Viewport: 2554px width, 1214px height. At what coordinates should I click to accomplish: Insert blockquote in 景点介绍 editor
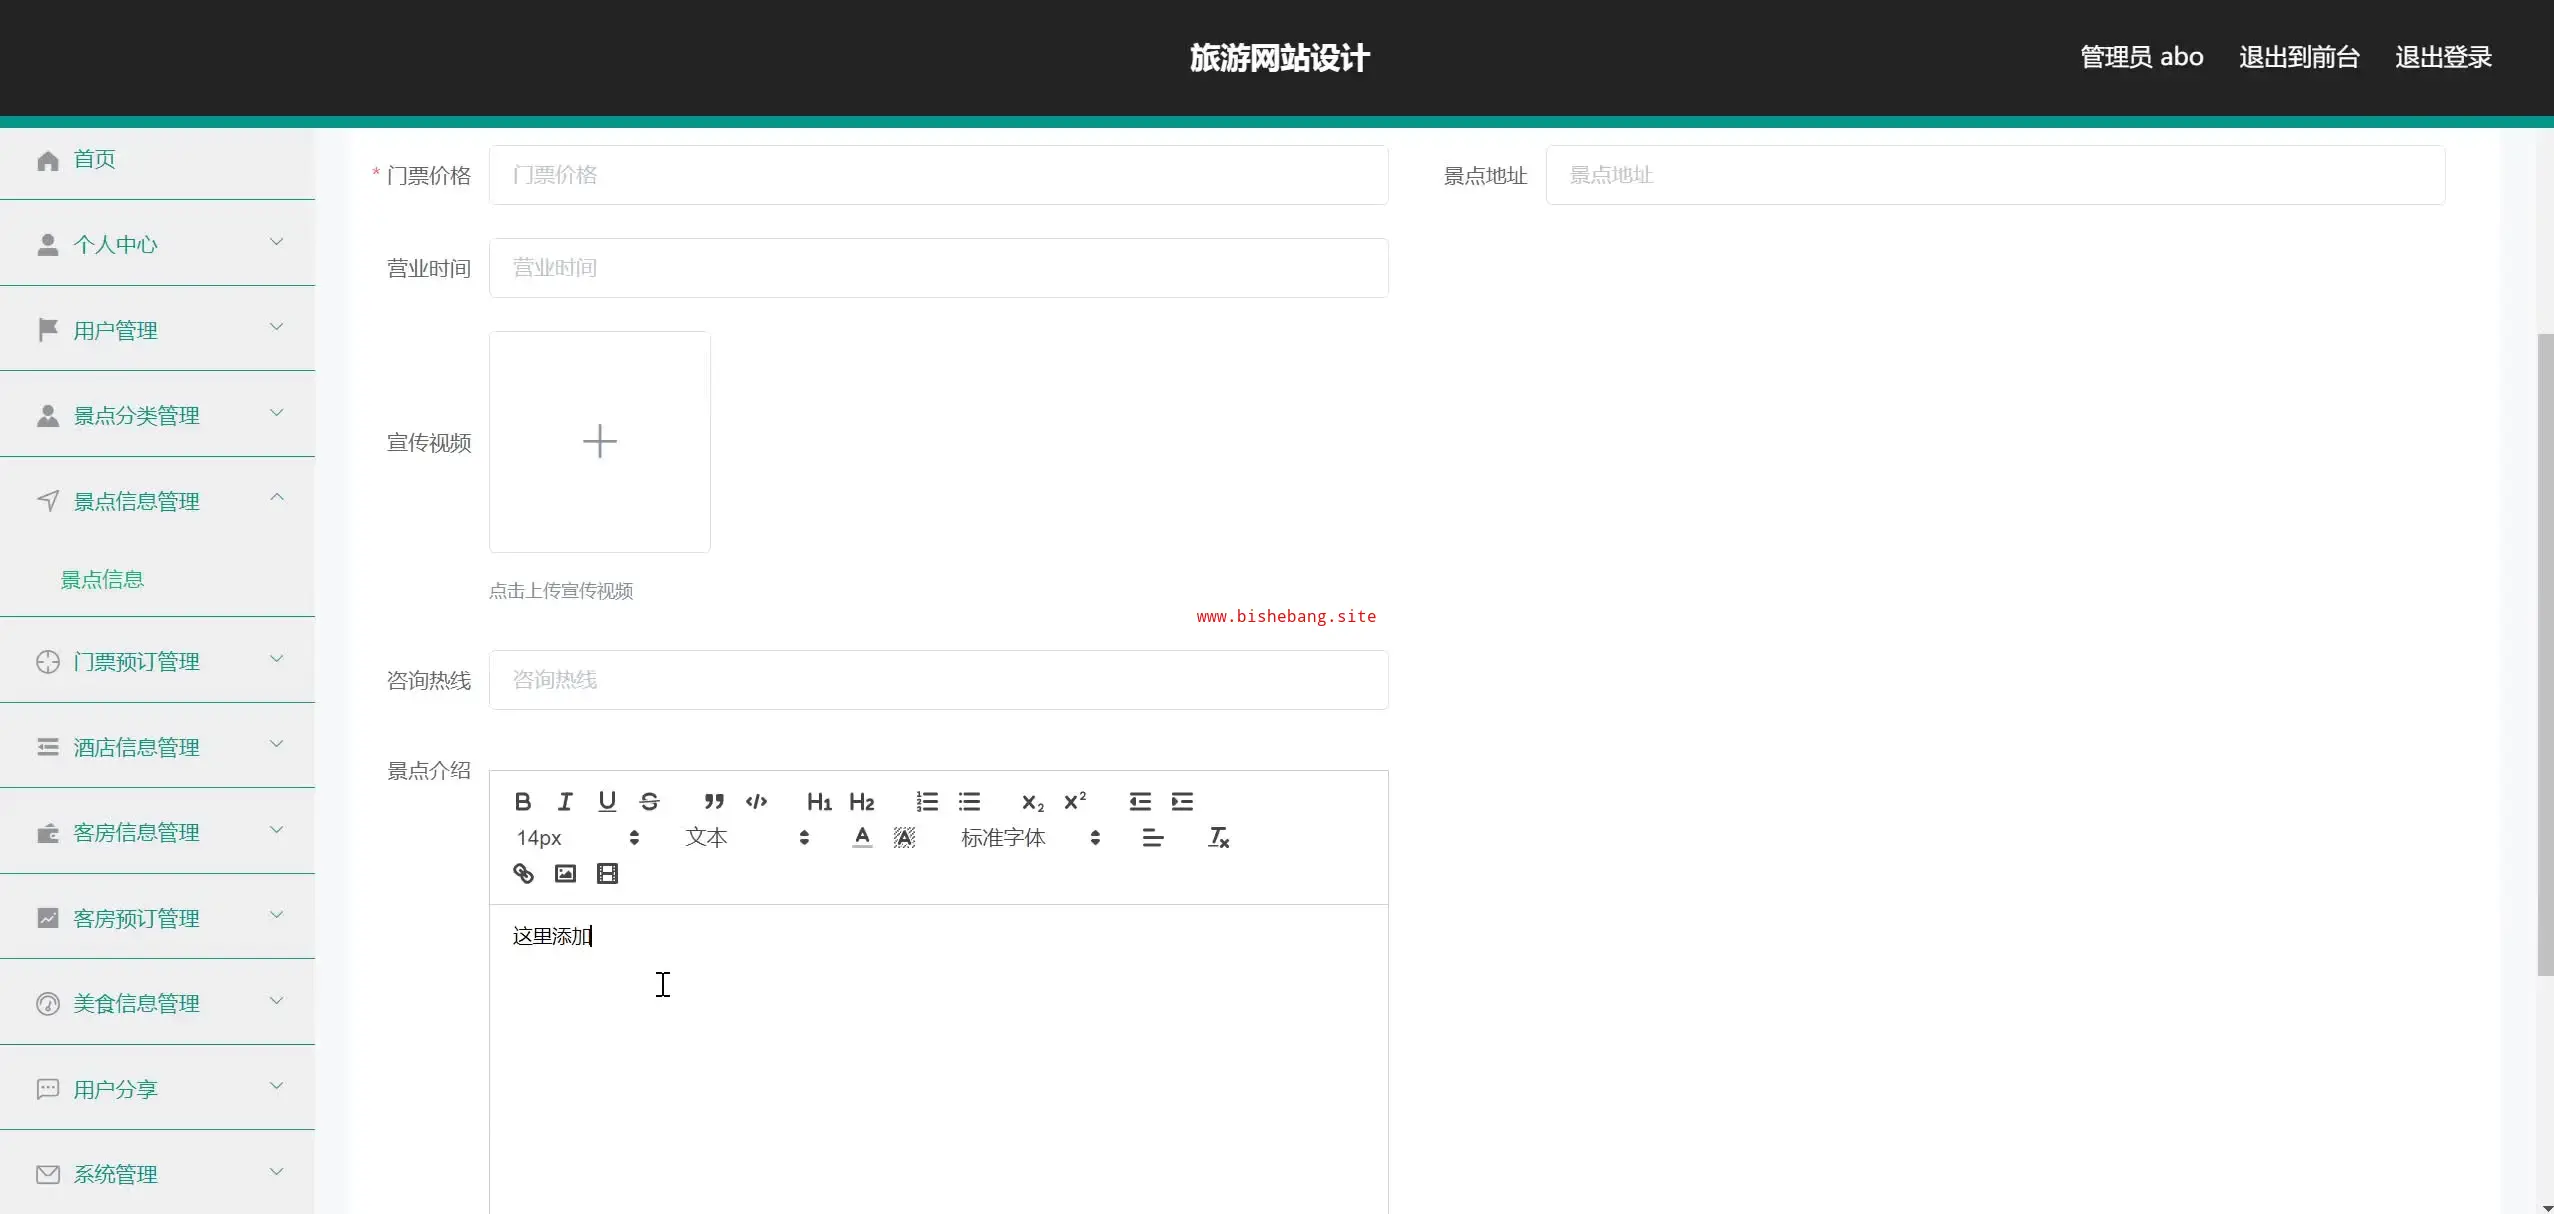tap(713, 801)
